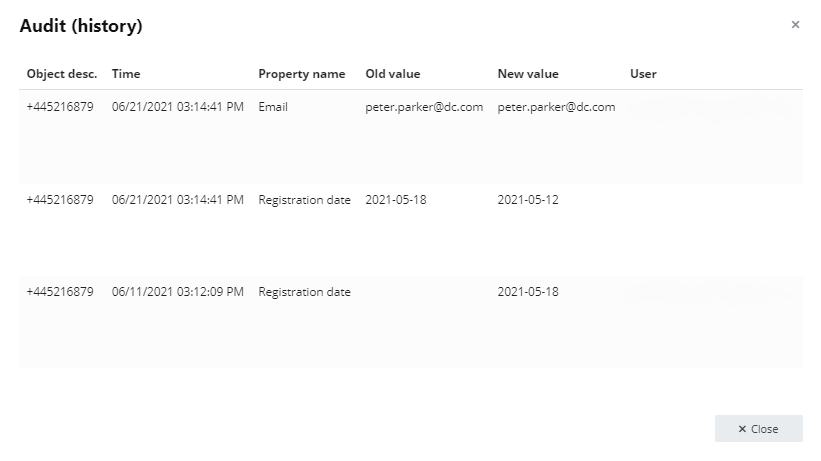Click the 06/11/2021 03:12:09 PM timestamp
This screenshot has width=821, height=461.
[x=177, y=292]
